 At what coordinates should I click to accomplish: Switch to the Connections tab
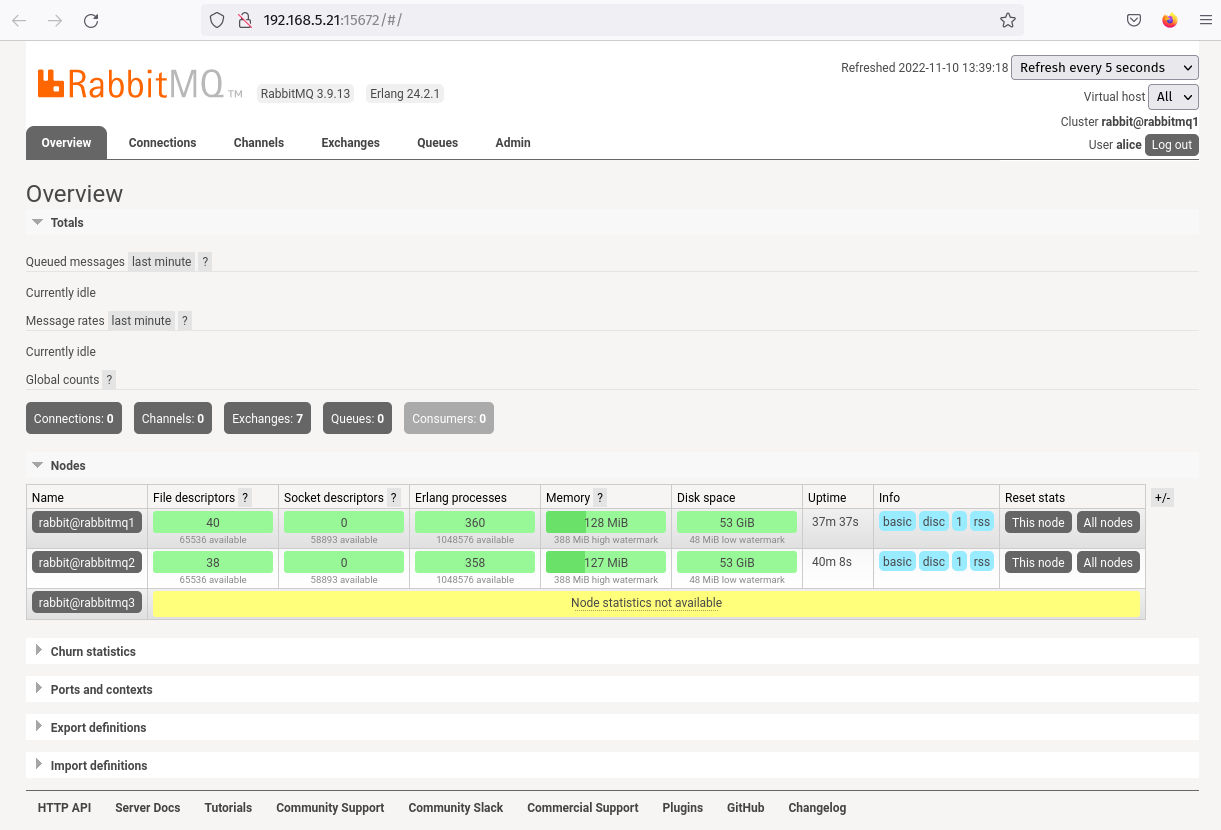(163, 143)
